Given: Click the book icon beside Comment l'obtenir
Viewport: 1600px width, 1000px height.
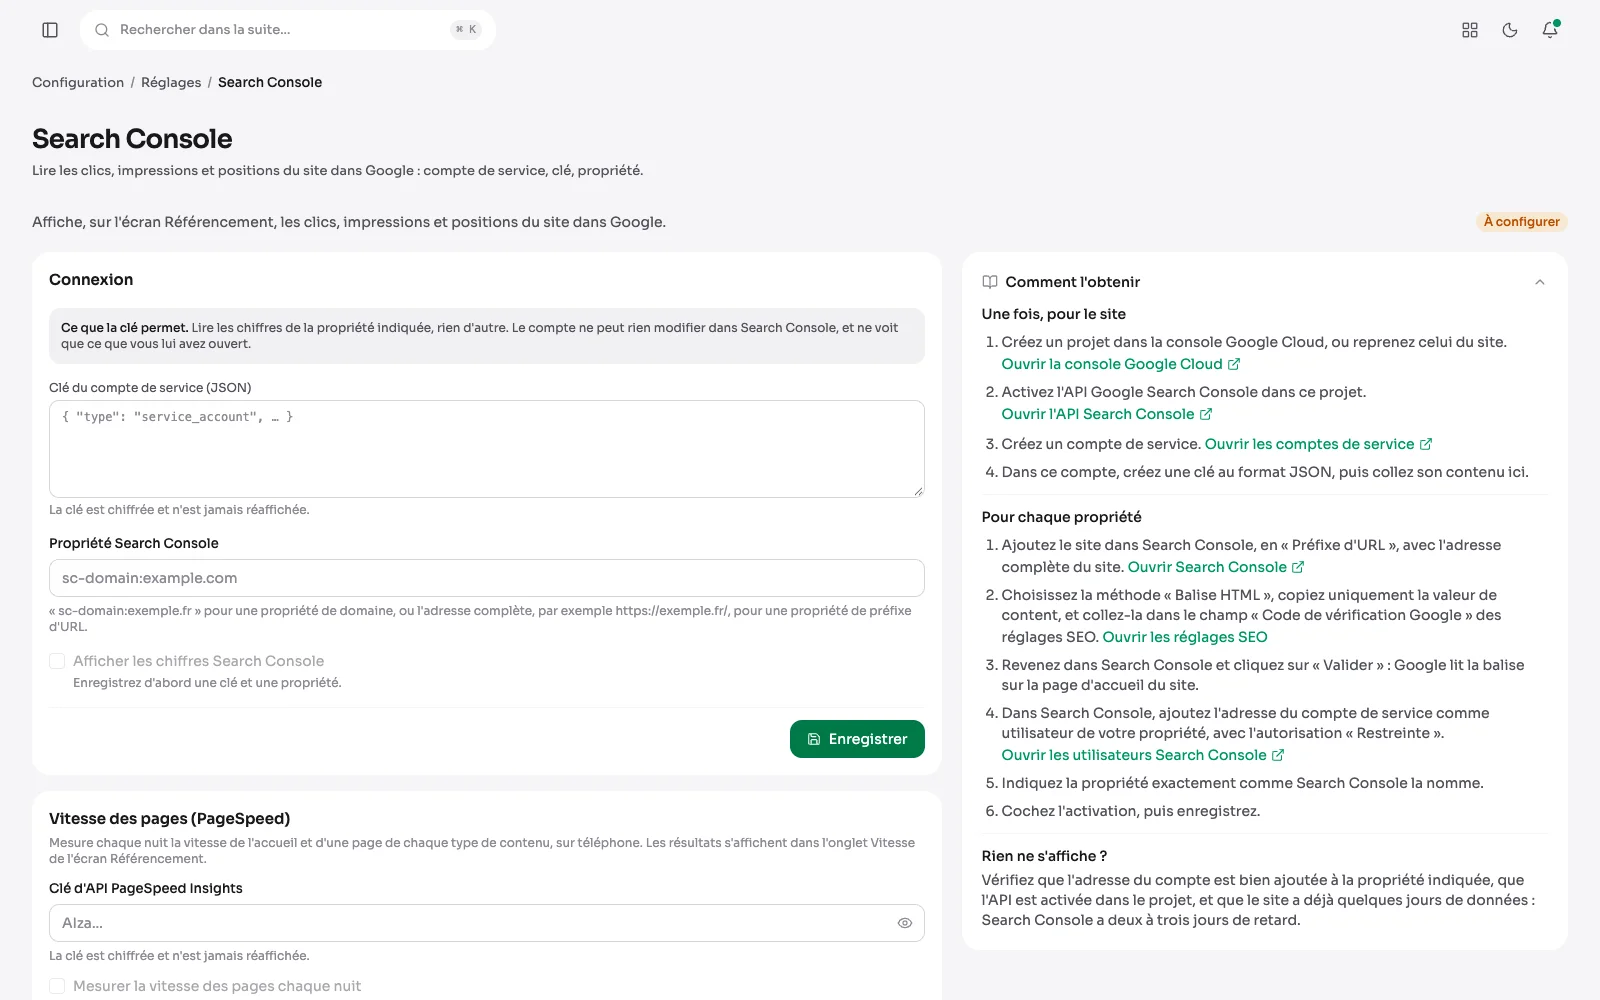Looking at the screenshot, I should pyautogui.click(x=990, y=282).
